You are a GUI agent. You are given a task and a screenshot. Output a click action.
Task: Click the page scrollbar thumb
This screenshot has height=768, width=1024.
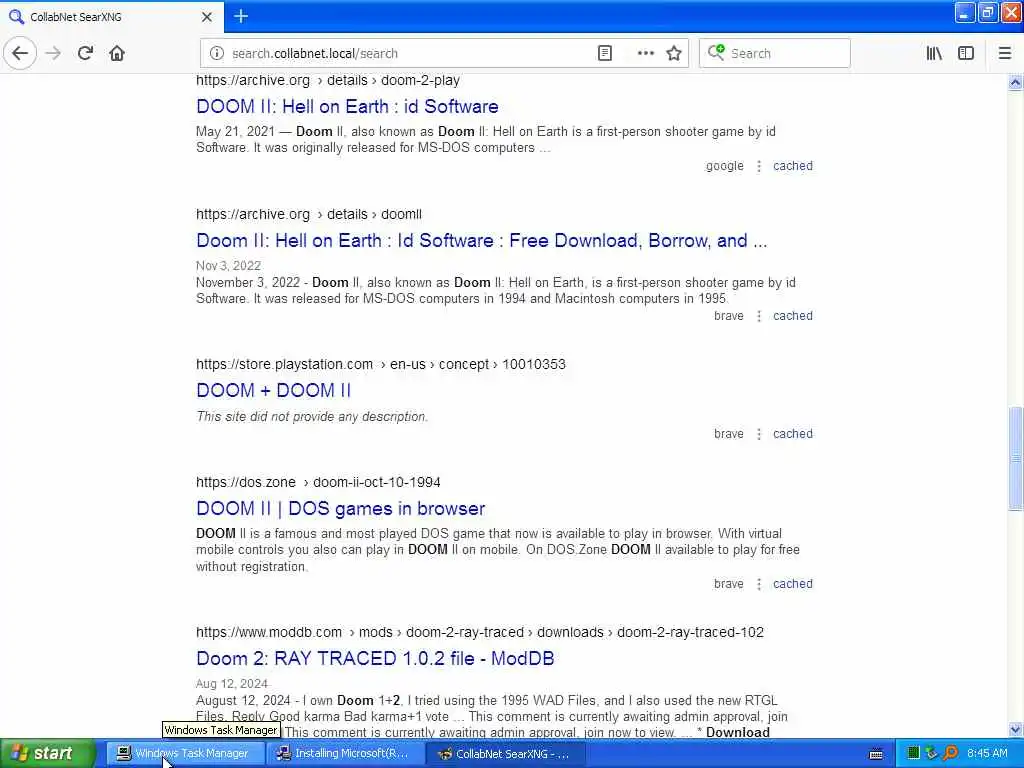pos(1015,458)
